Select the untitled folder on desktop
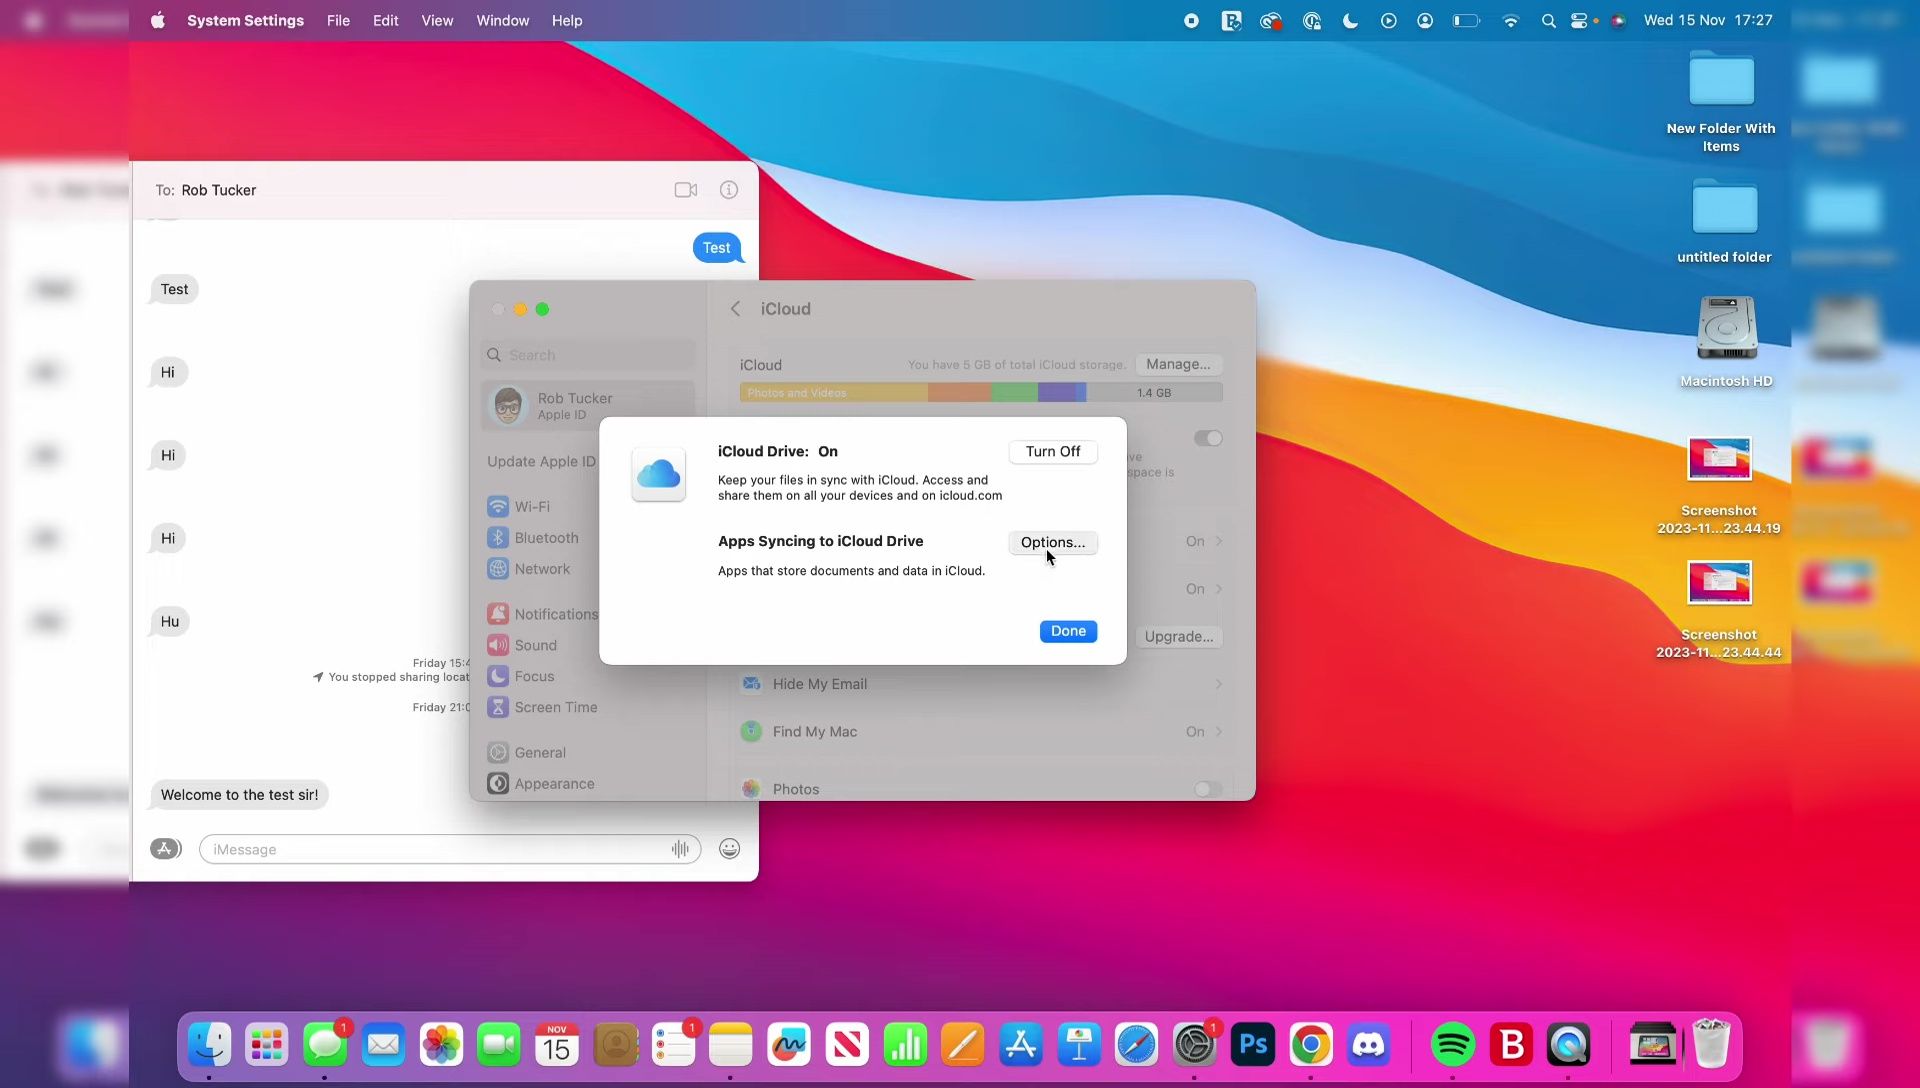 tap(1724, 208)
